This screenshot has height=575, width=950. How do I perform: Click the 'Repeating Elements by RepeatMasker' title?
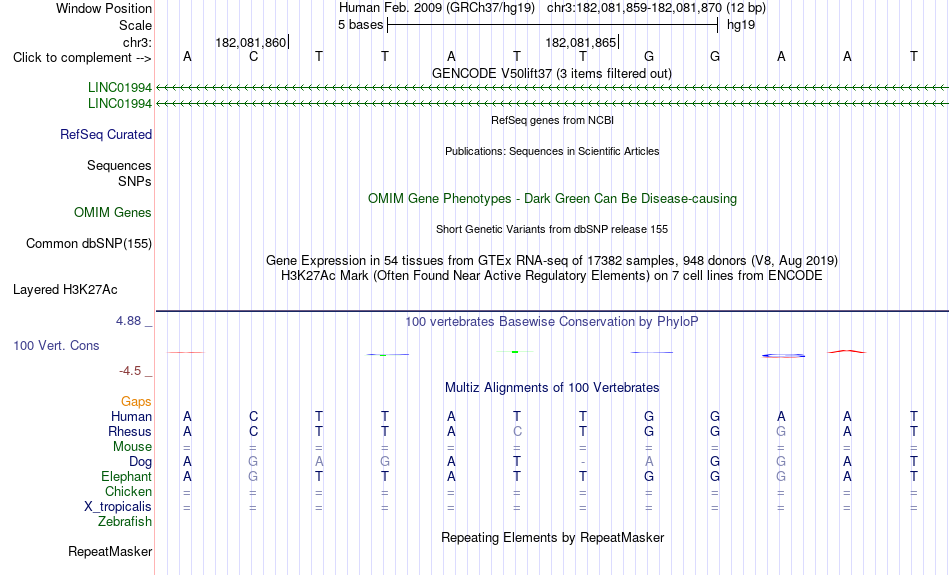point(552,537)
